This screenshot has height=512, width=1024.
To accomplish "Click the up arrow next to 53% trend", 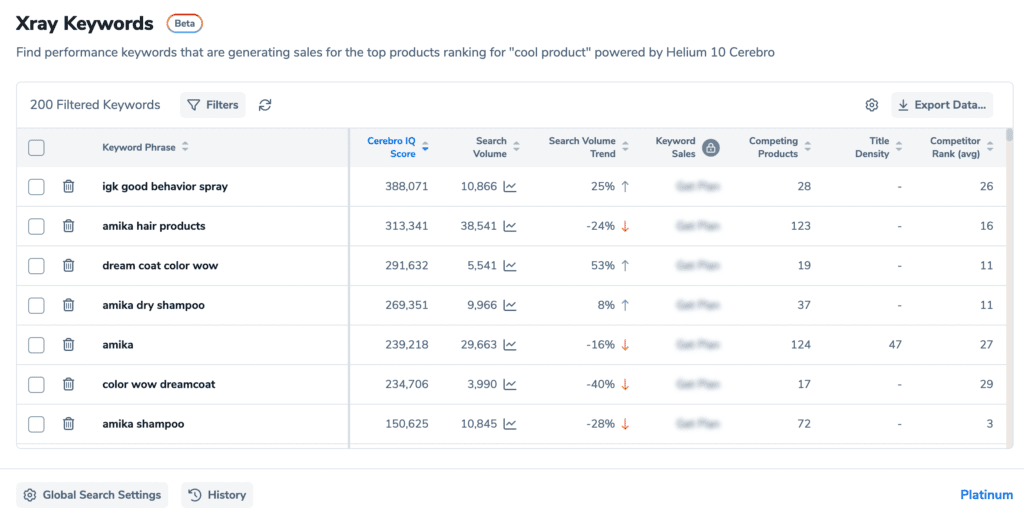I will point(625,266).
